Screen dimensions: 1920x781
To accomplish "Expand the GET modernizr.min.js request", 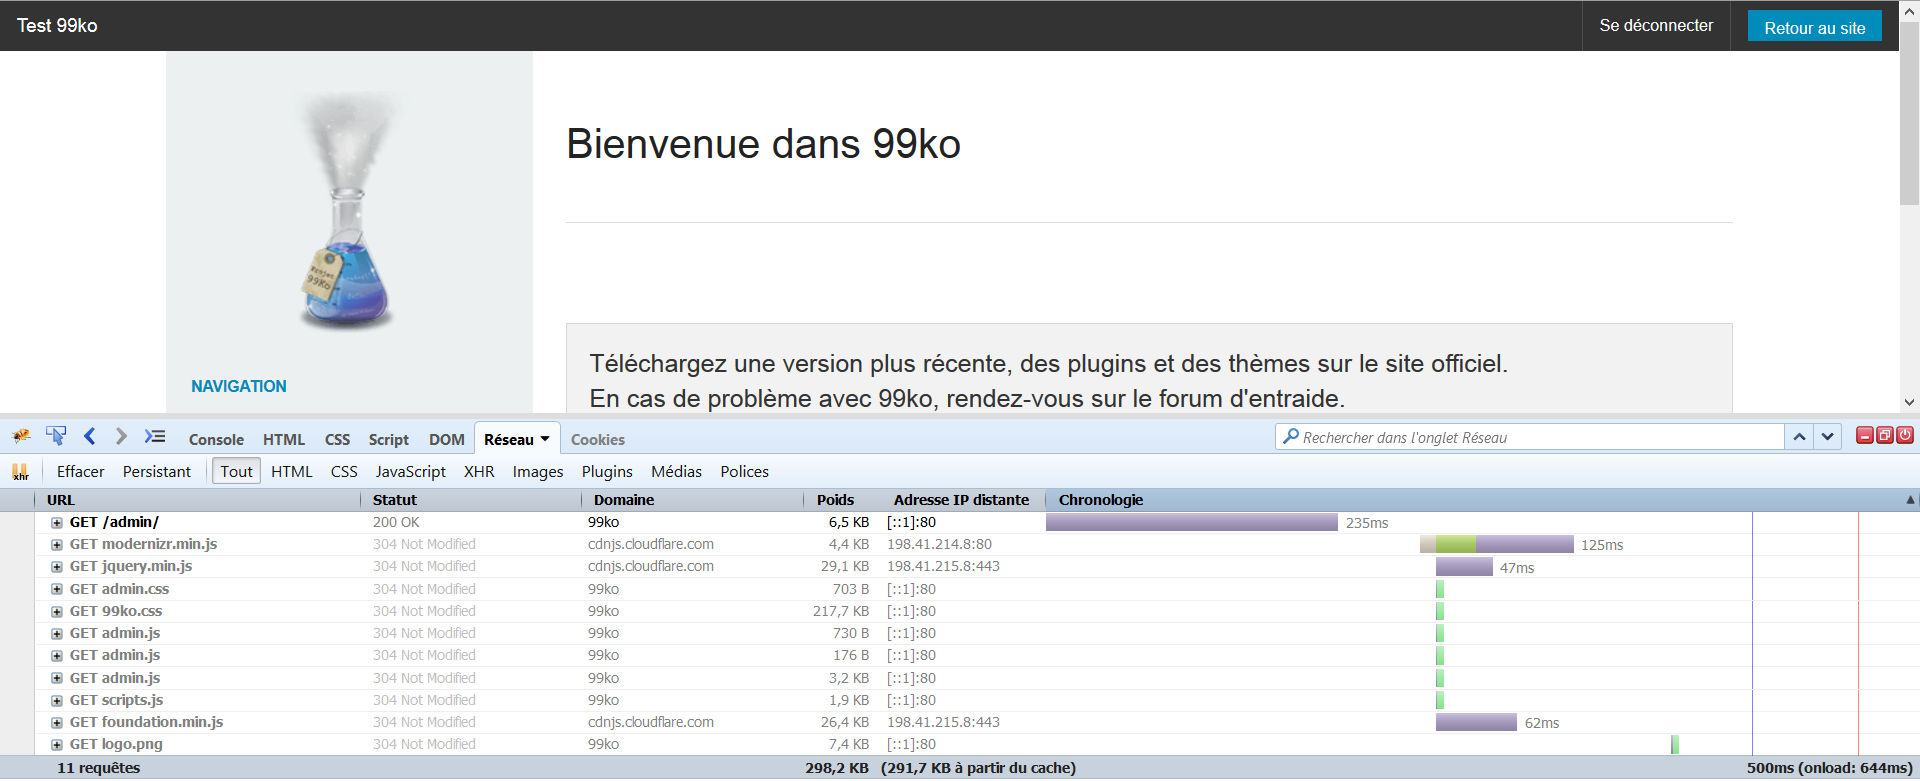I will 57,545.
